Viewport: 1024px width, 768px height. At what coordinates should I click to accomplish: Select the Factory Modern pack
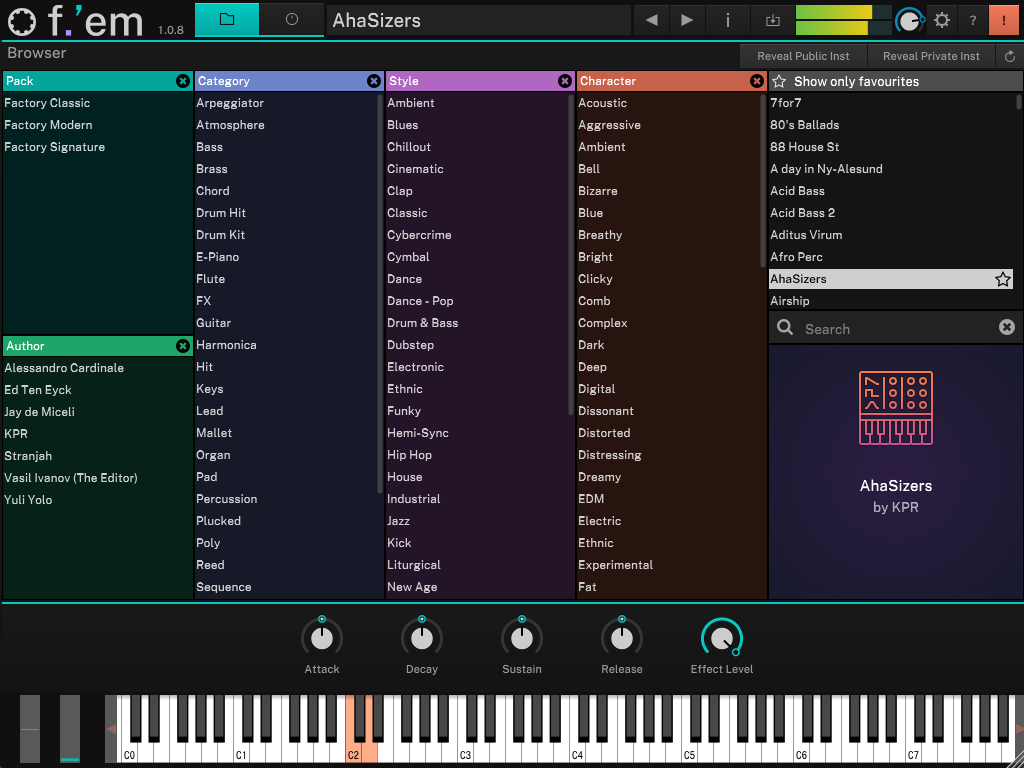pyautogui.click(x=48, y=125)
